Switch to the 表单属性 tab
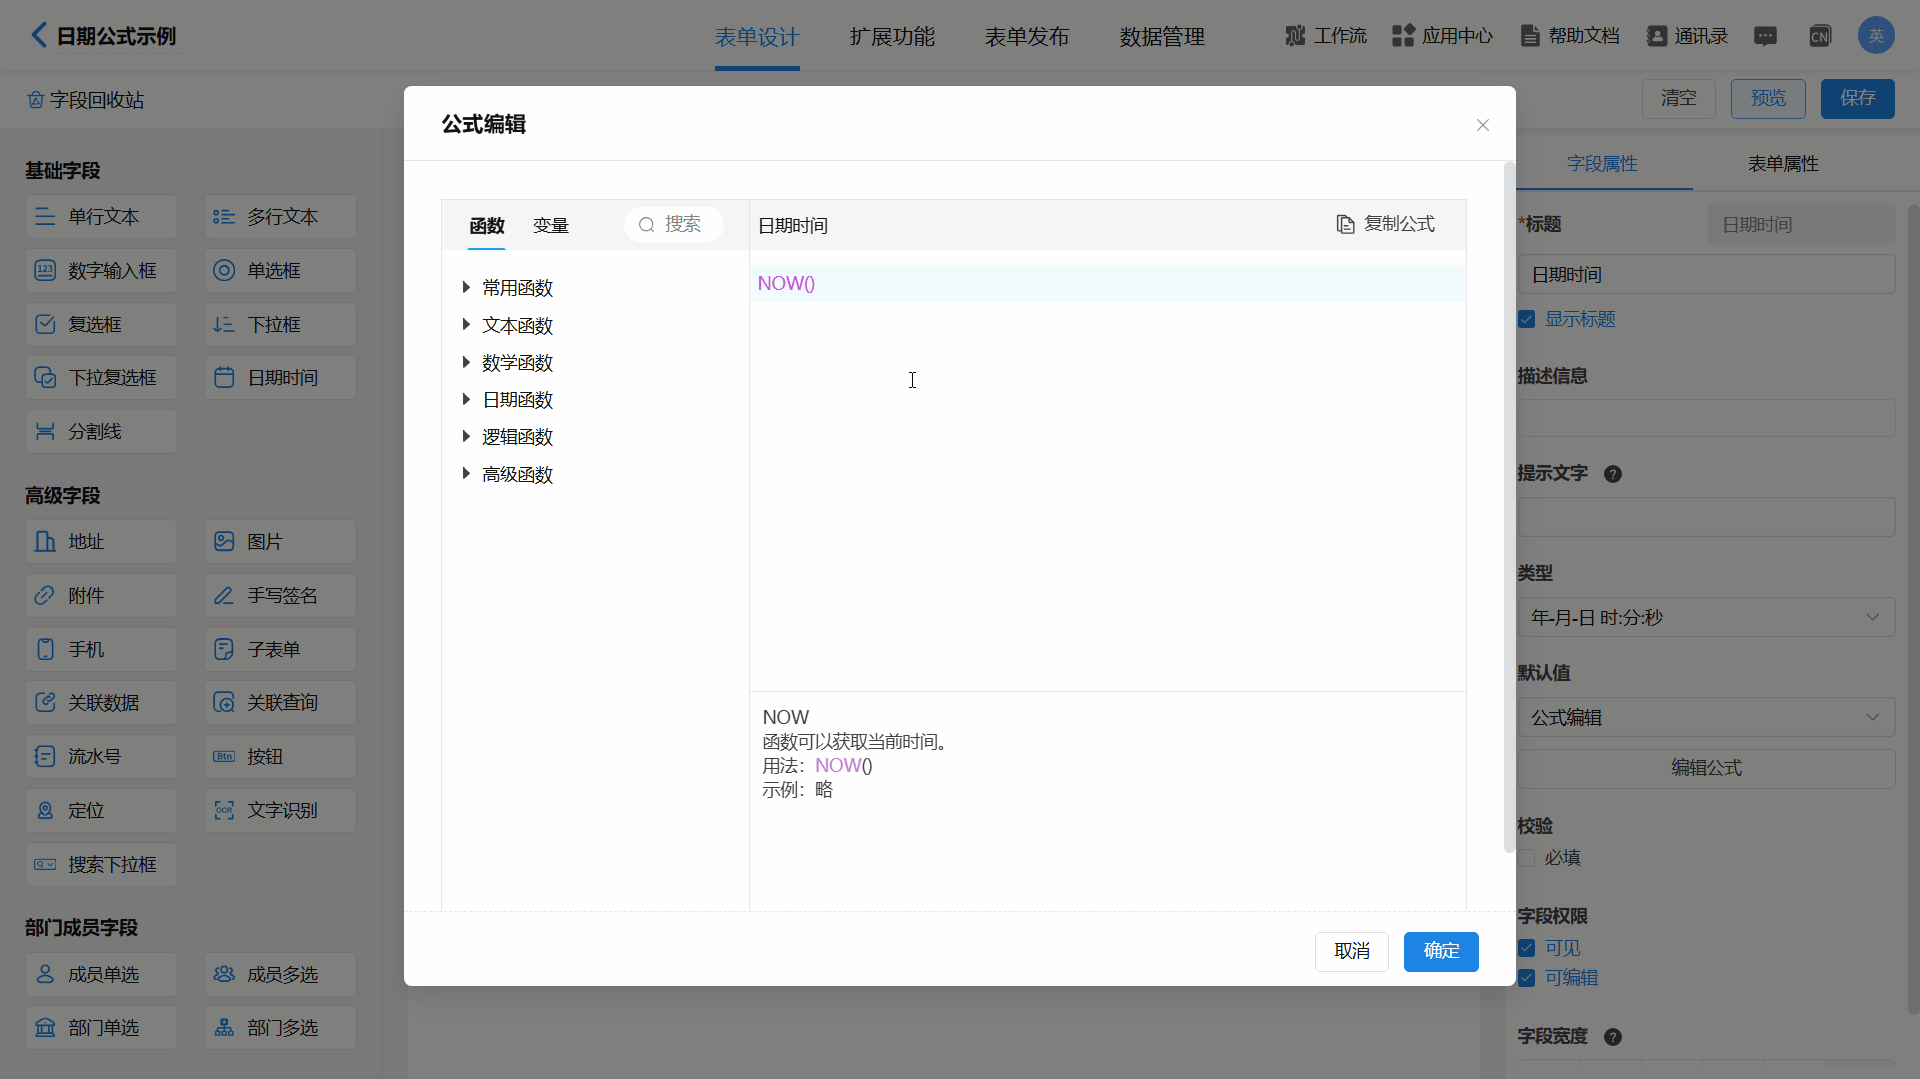Screen dimensions: 1920x1079 pyautogui.click(x=1783, y=164)
